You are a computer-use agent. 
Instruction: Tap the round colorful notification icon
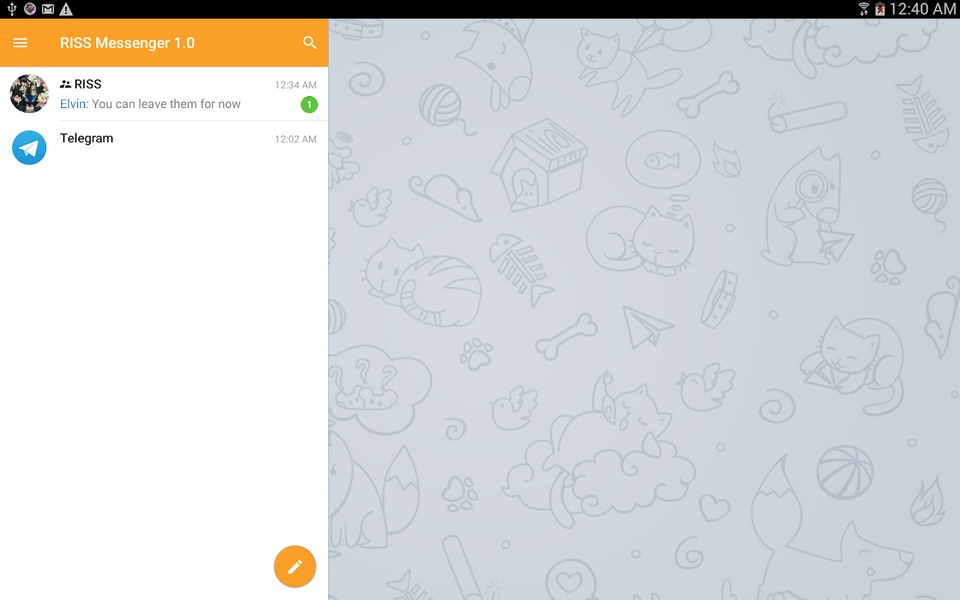29,9
